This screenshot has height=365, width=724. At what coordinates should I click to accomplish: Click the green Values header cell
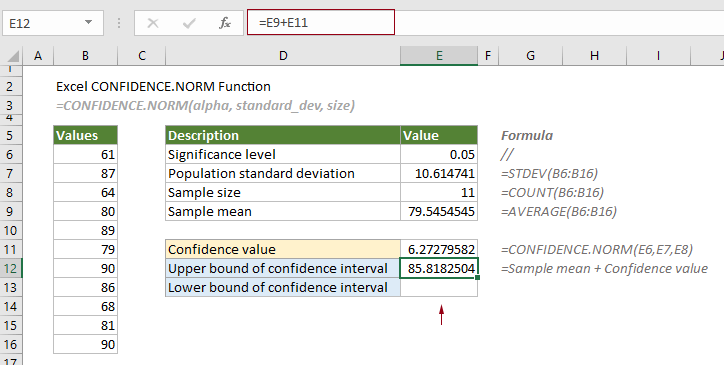point(85,135)
